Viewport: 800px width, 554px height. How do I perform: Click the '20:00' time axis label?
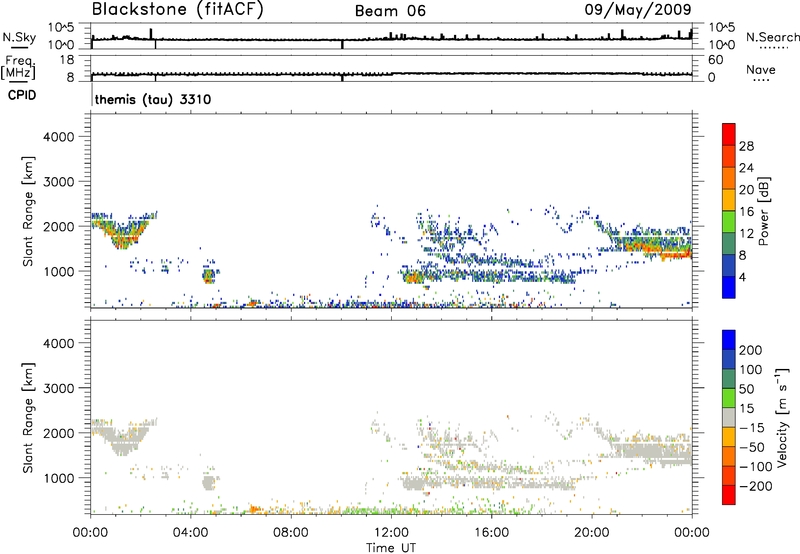(592, 533)
